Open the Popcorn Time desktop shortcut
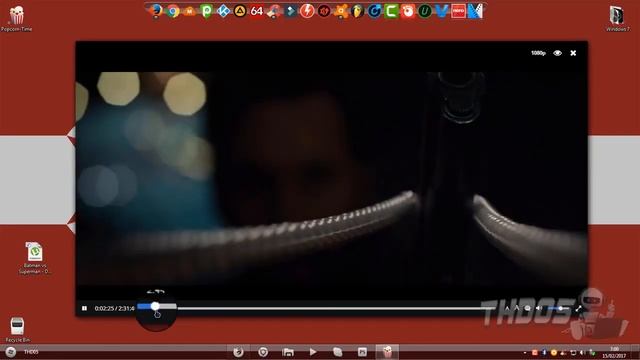640x360 pixels. coord(16,18)
